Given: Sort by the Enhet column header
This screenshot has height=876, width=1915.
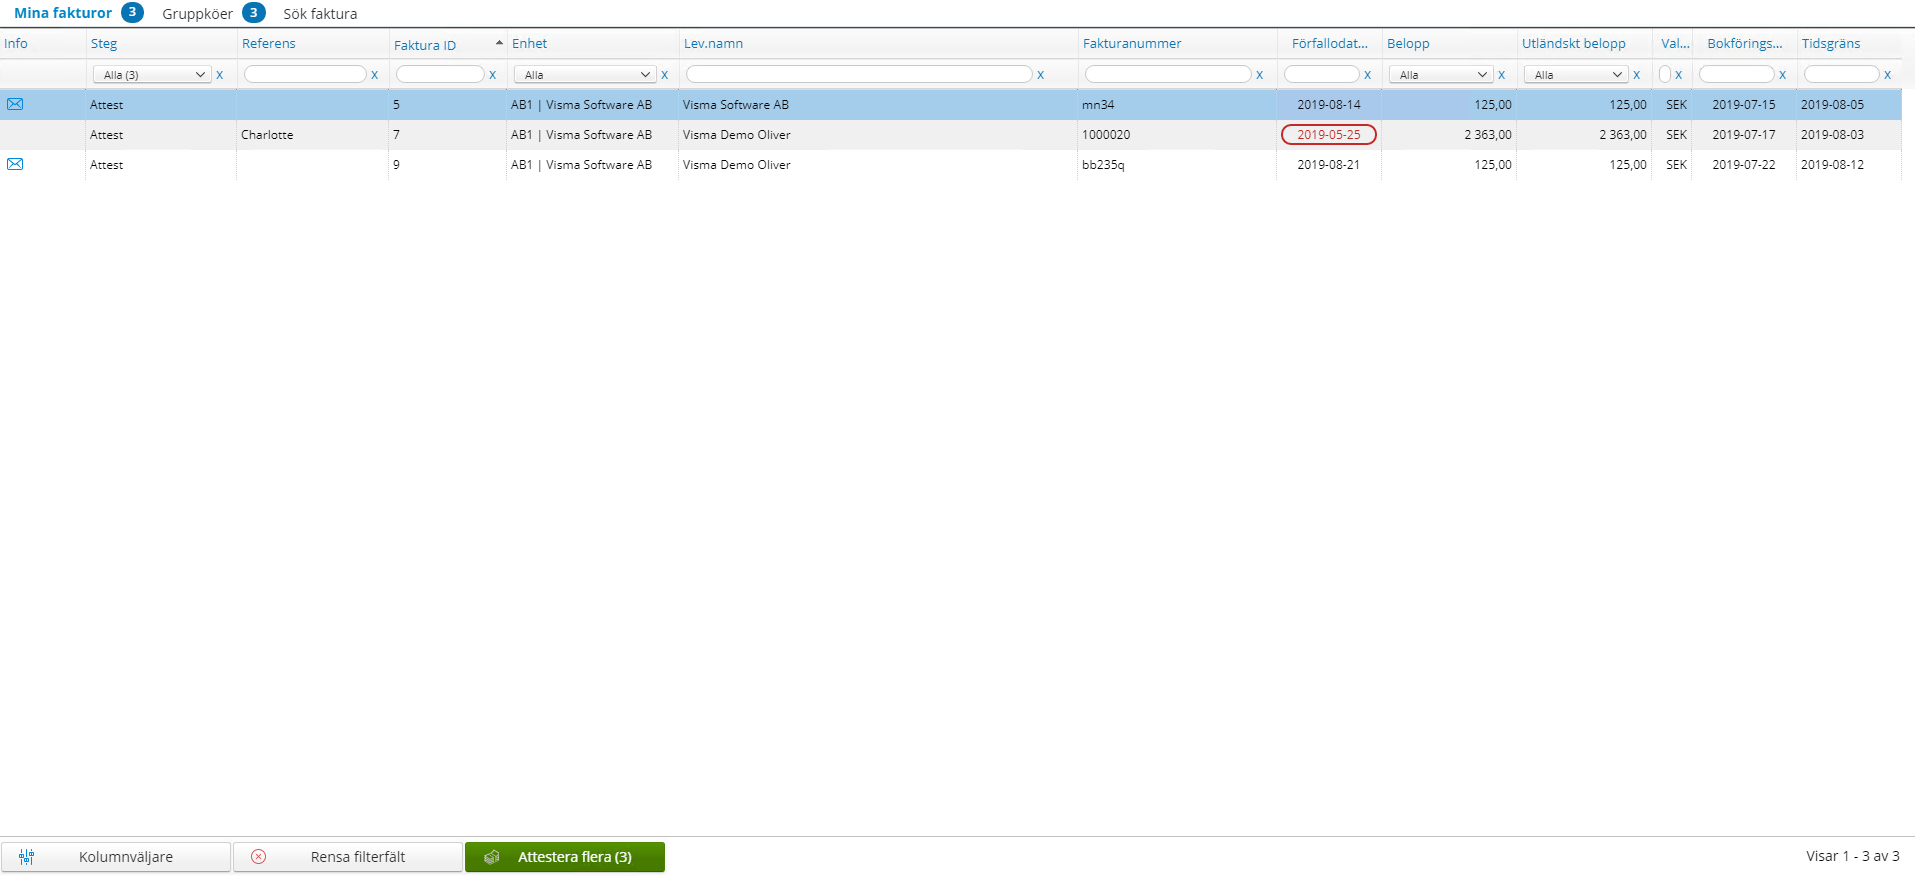Looking at the screenshot, I should pyautogui.click(x=530, y=43).
